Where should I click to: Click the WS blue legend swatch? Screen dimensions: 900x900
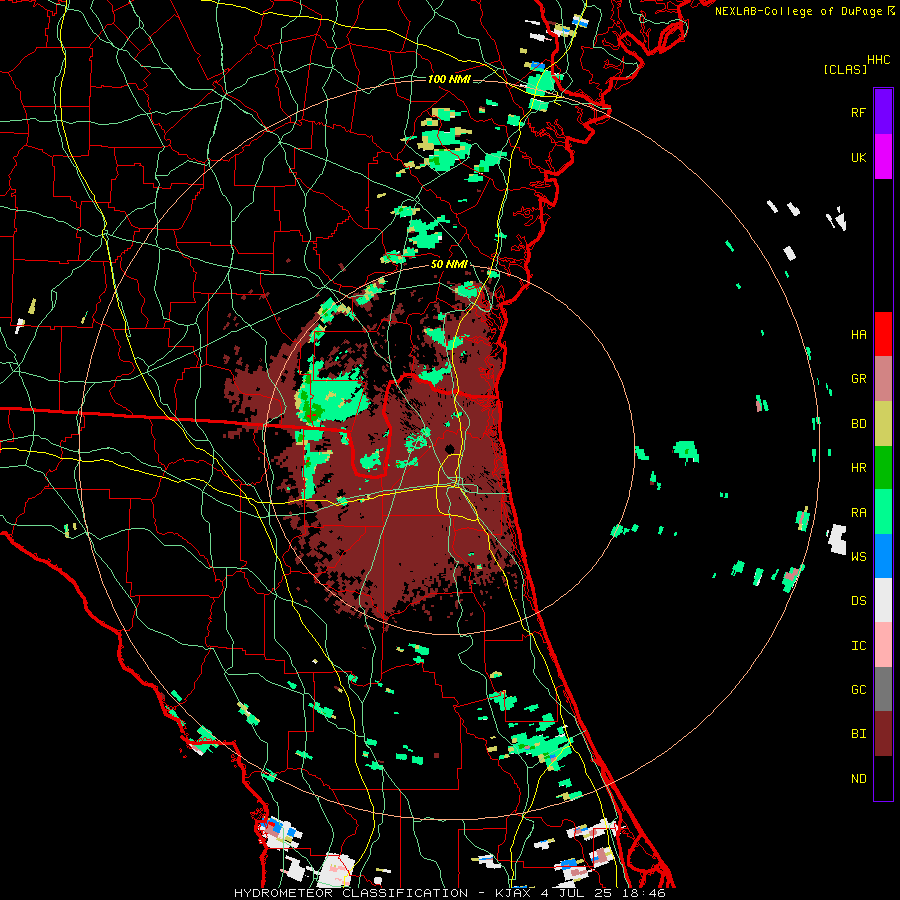pyautogui.click(x=883, y=556)
